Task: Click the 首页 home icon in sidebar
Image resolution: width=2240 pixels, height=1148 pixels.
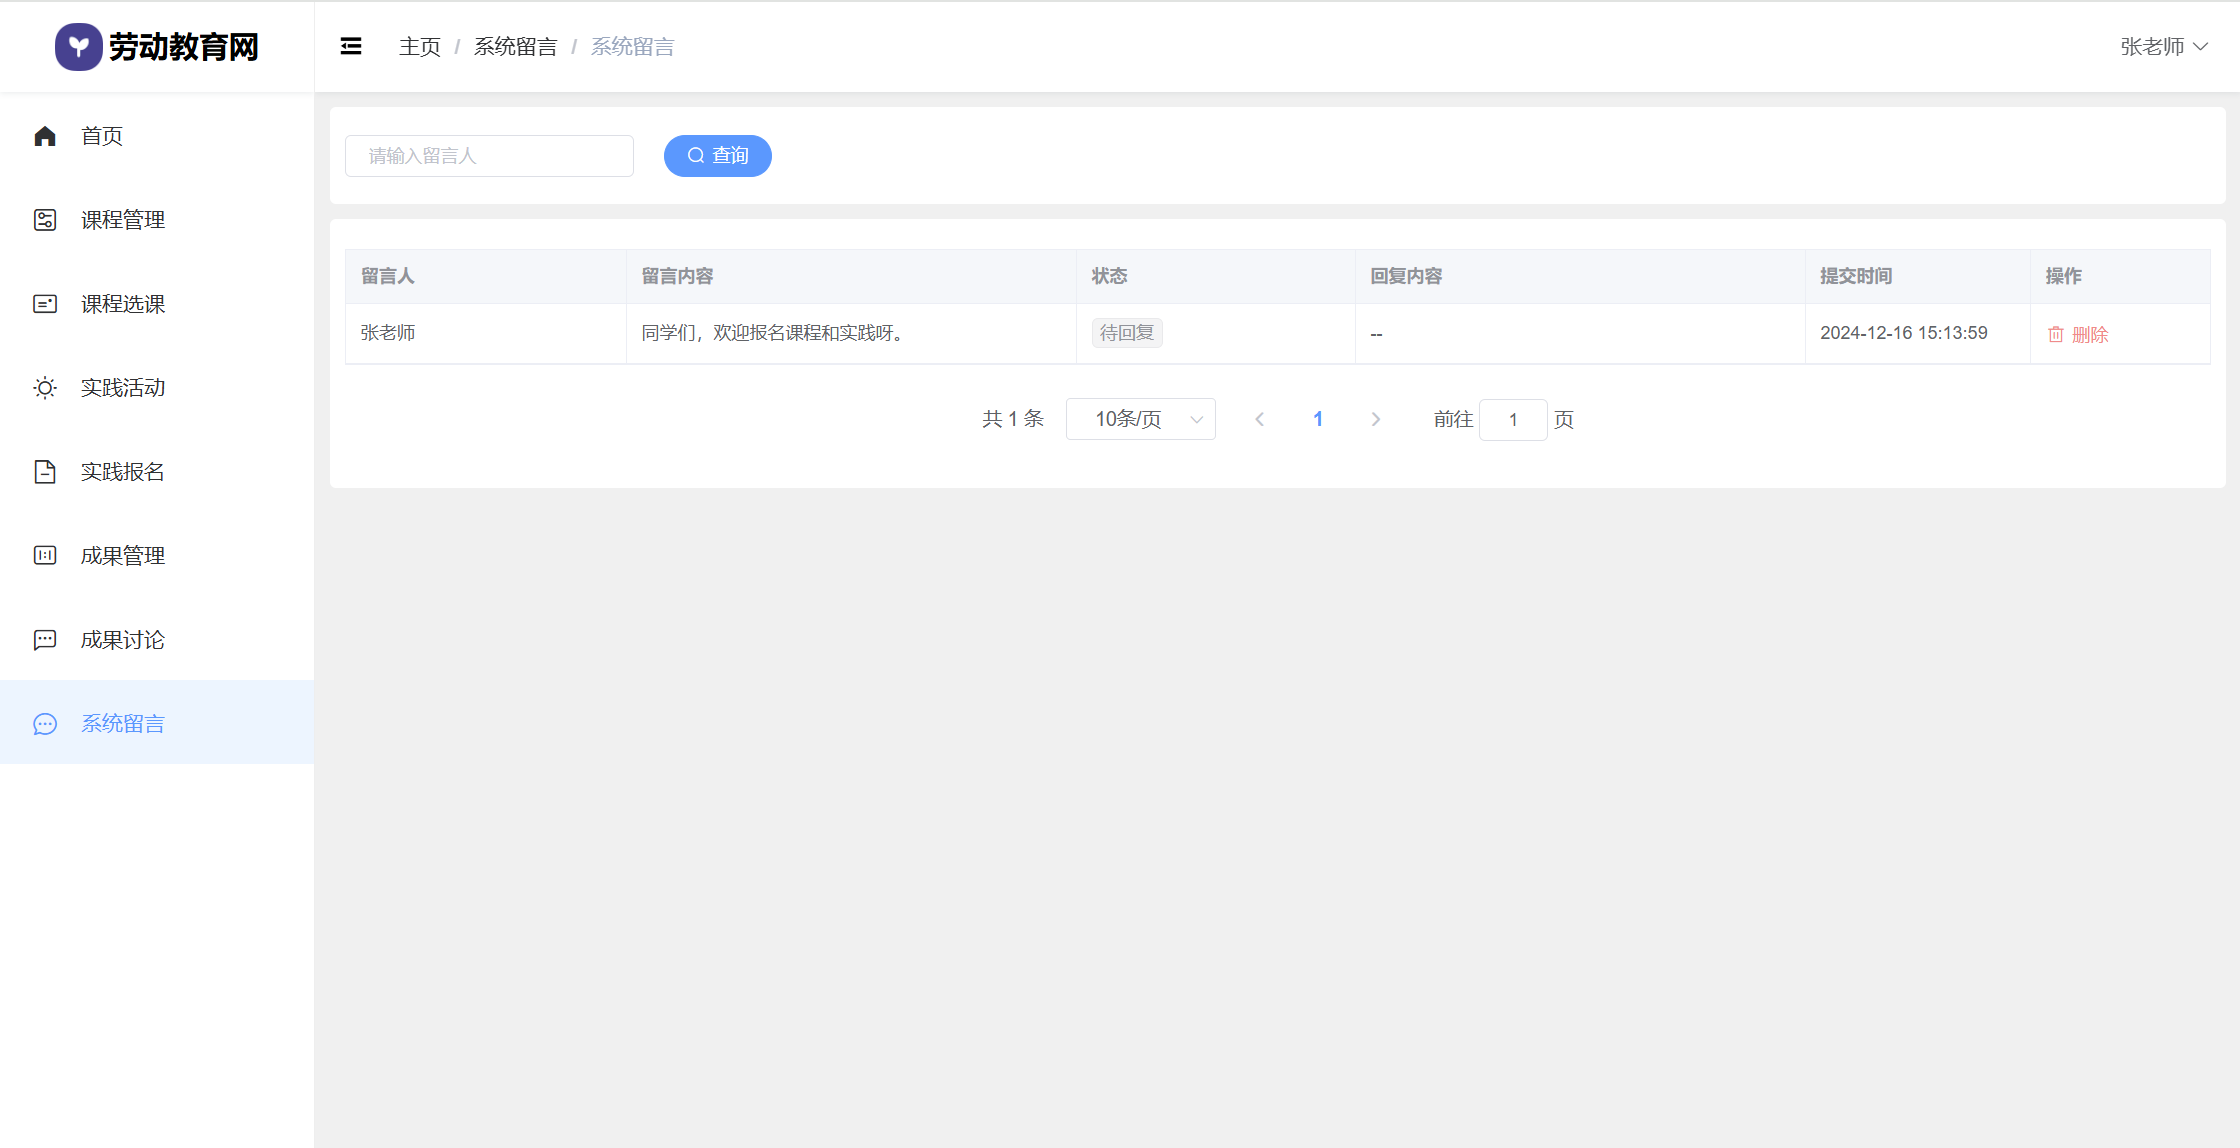Action: [x=45, y=136]
